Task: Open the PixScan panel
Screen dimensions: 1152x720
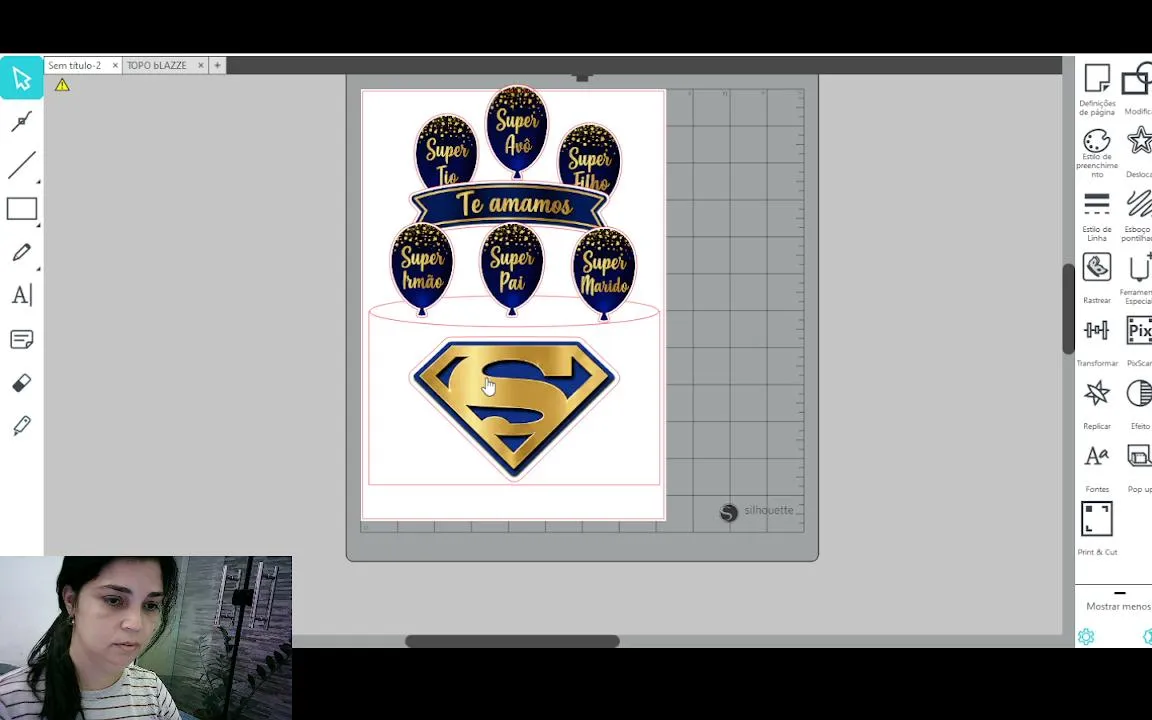Action: tap(1139, 342)
